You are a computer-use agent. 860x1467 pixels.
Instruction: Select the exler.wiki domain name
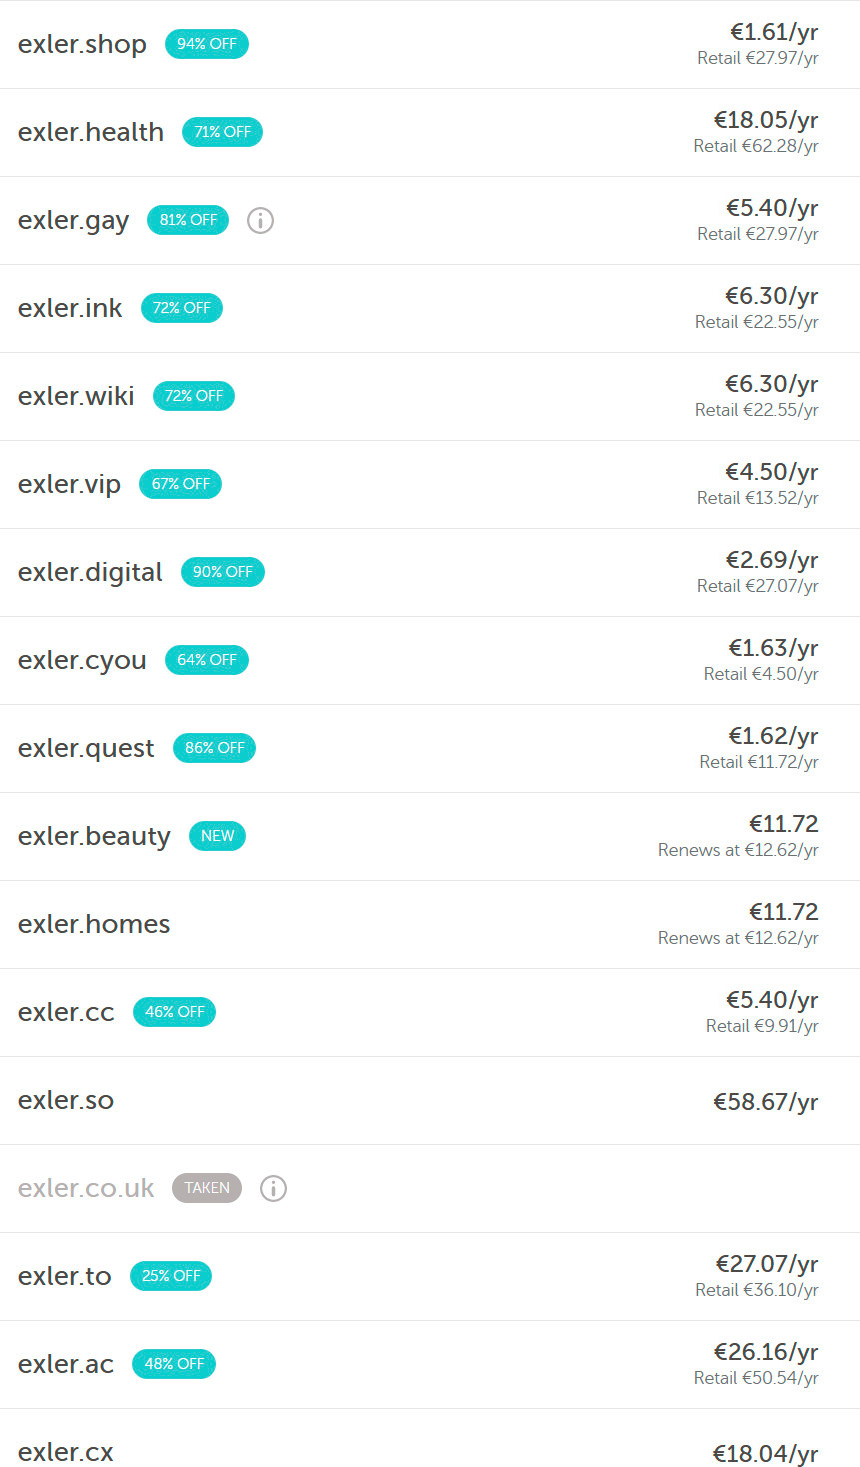76,396
